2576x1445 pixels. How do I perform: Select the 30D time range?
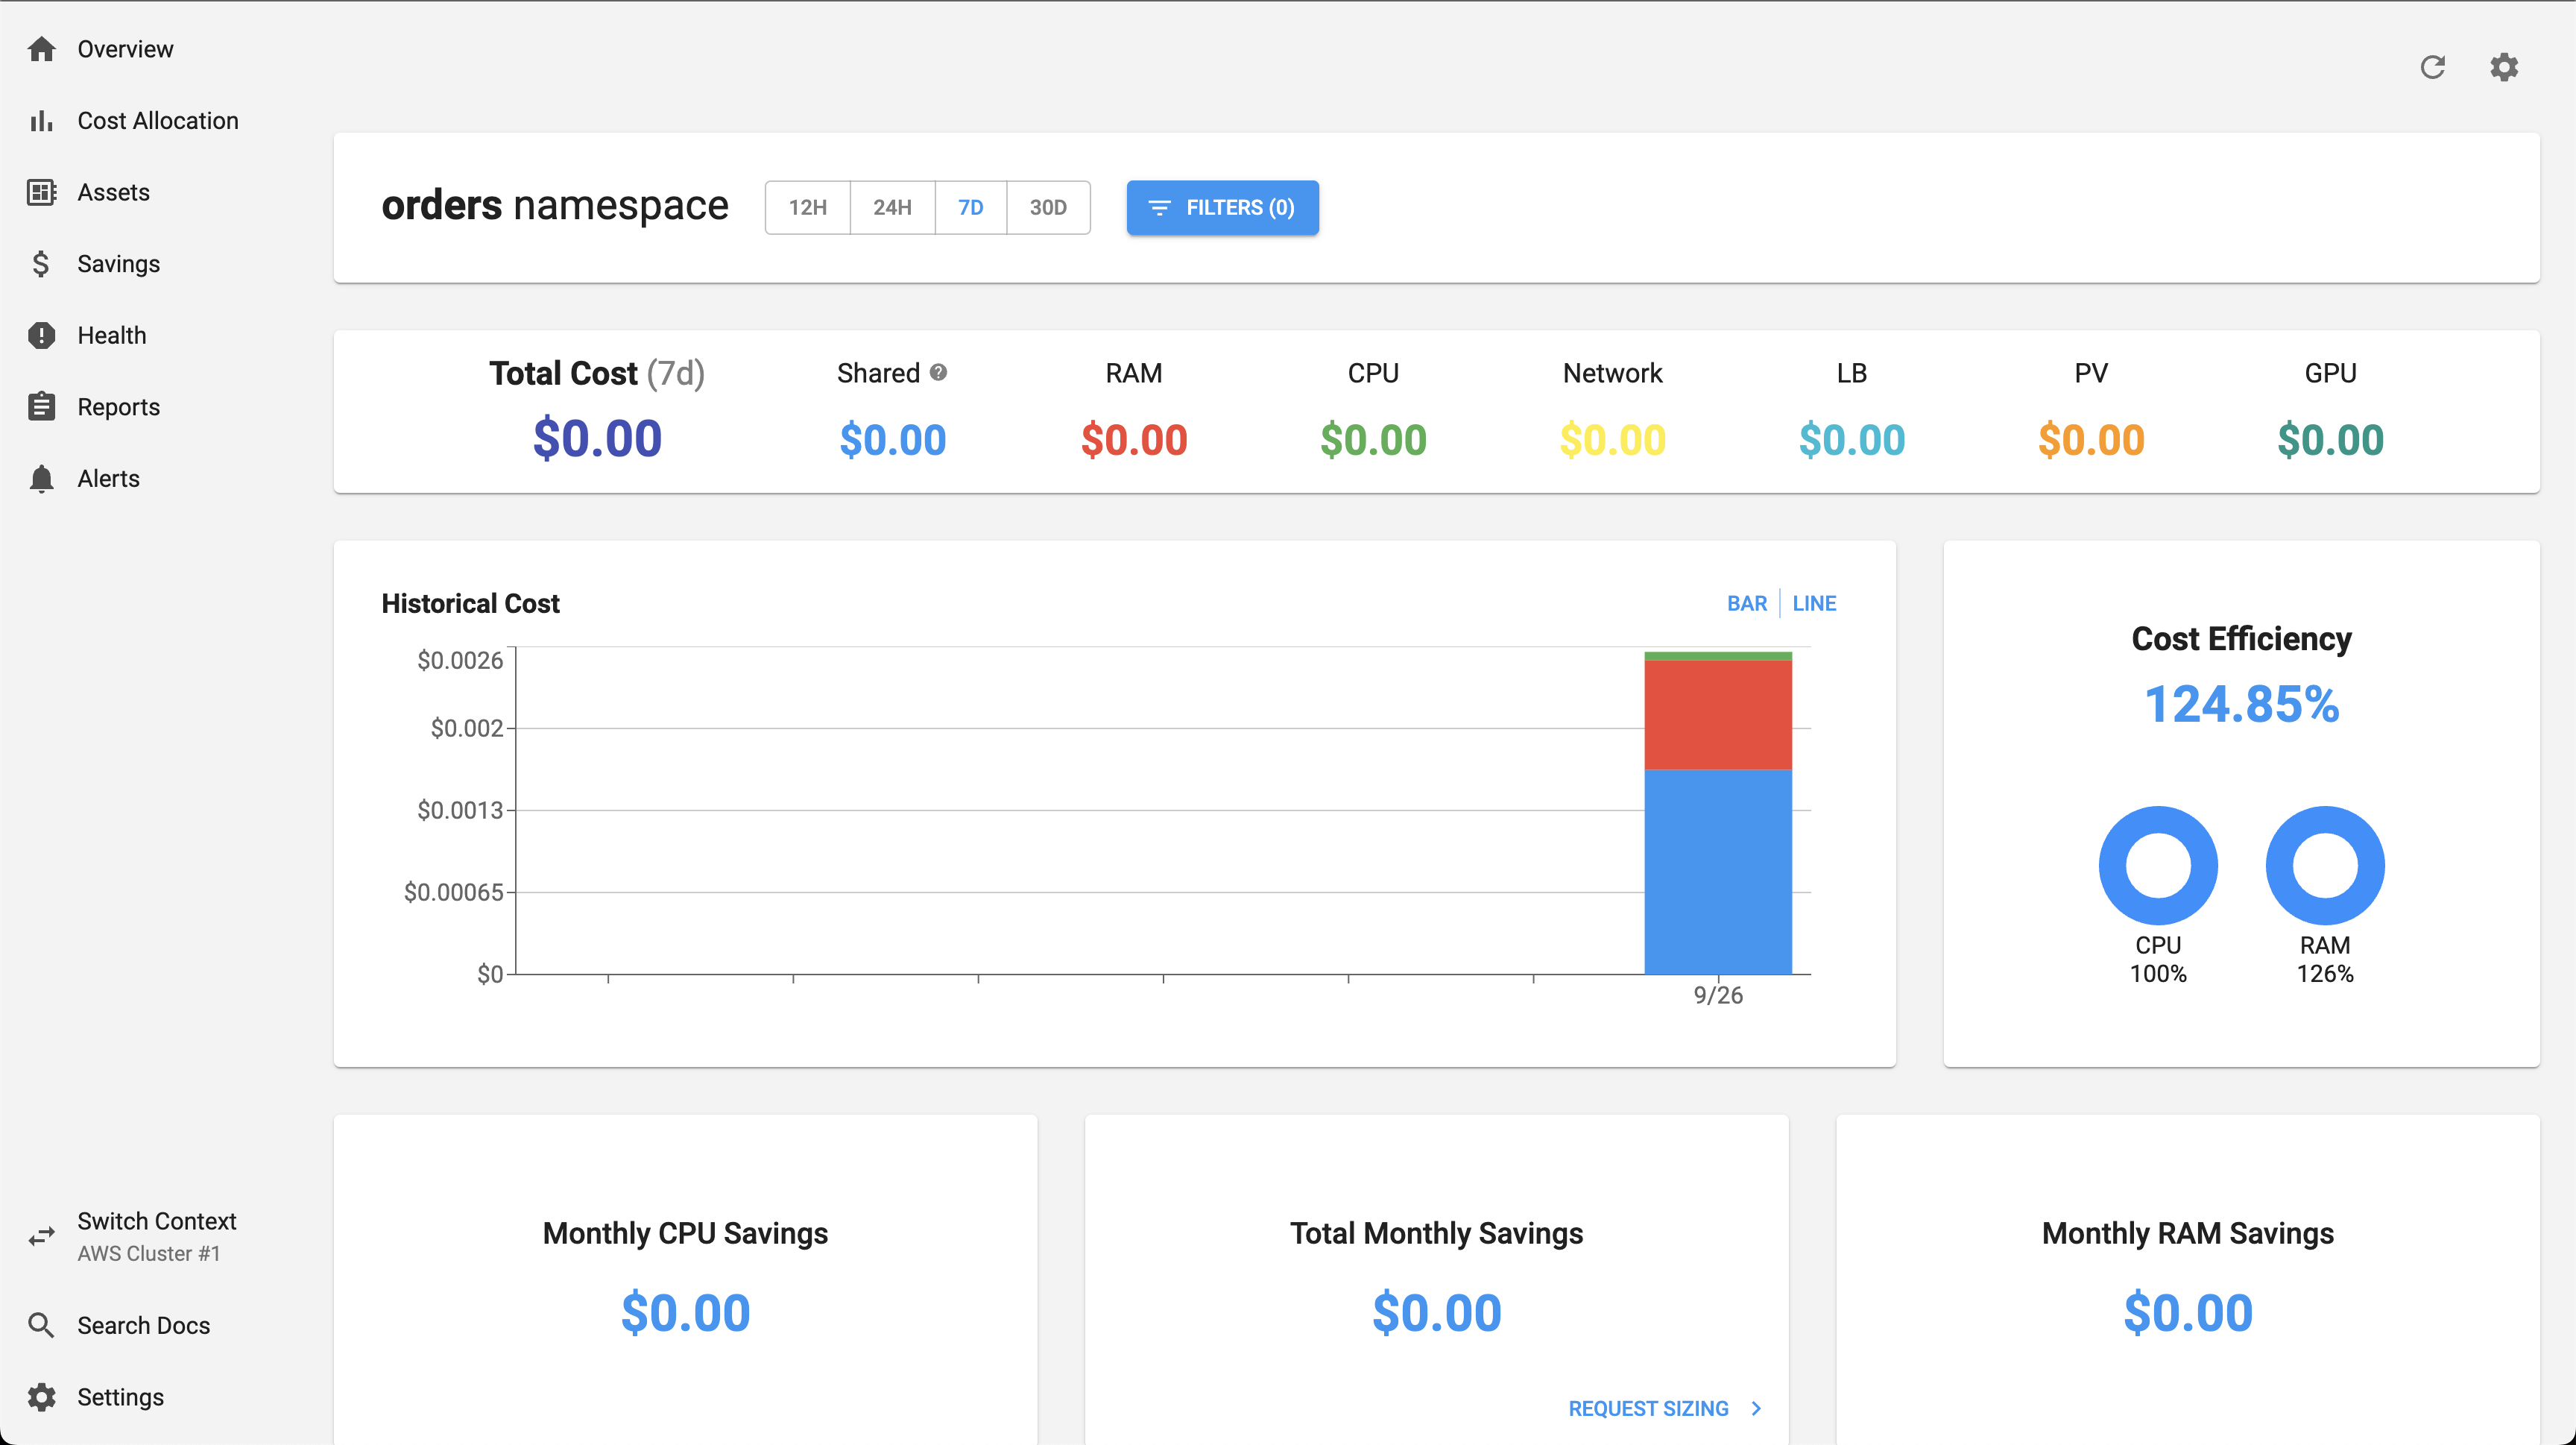[1047, 207]
